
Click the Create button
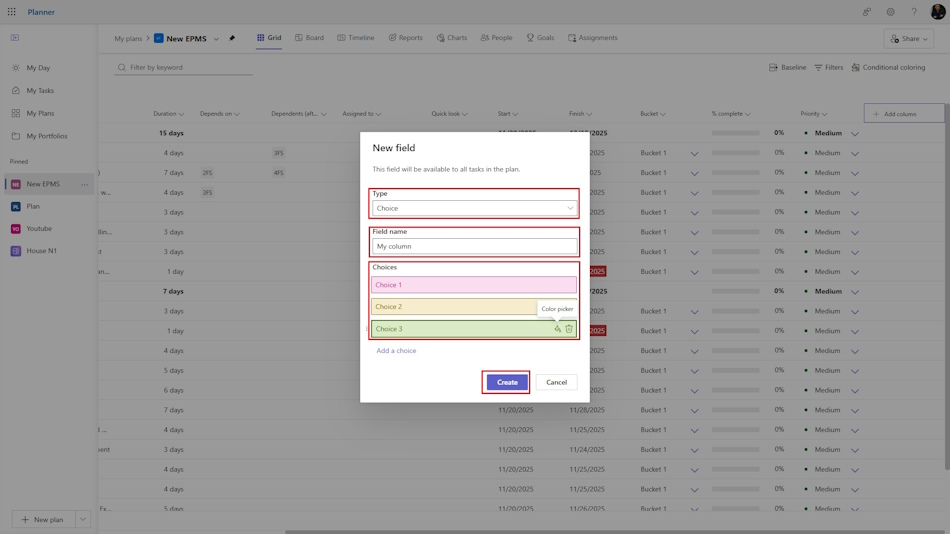click(507, 382)
